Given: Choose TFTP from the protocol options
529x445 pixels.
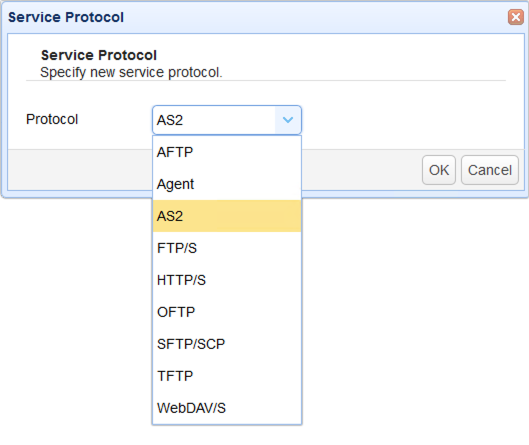Looking at the screenshot, I should [x=227, y=376].
